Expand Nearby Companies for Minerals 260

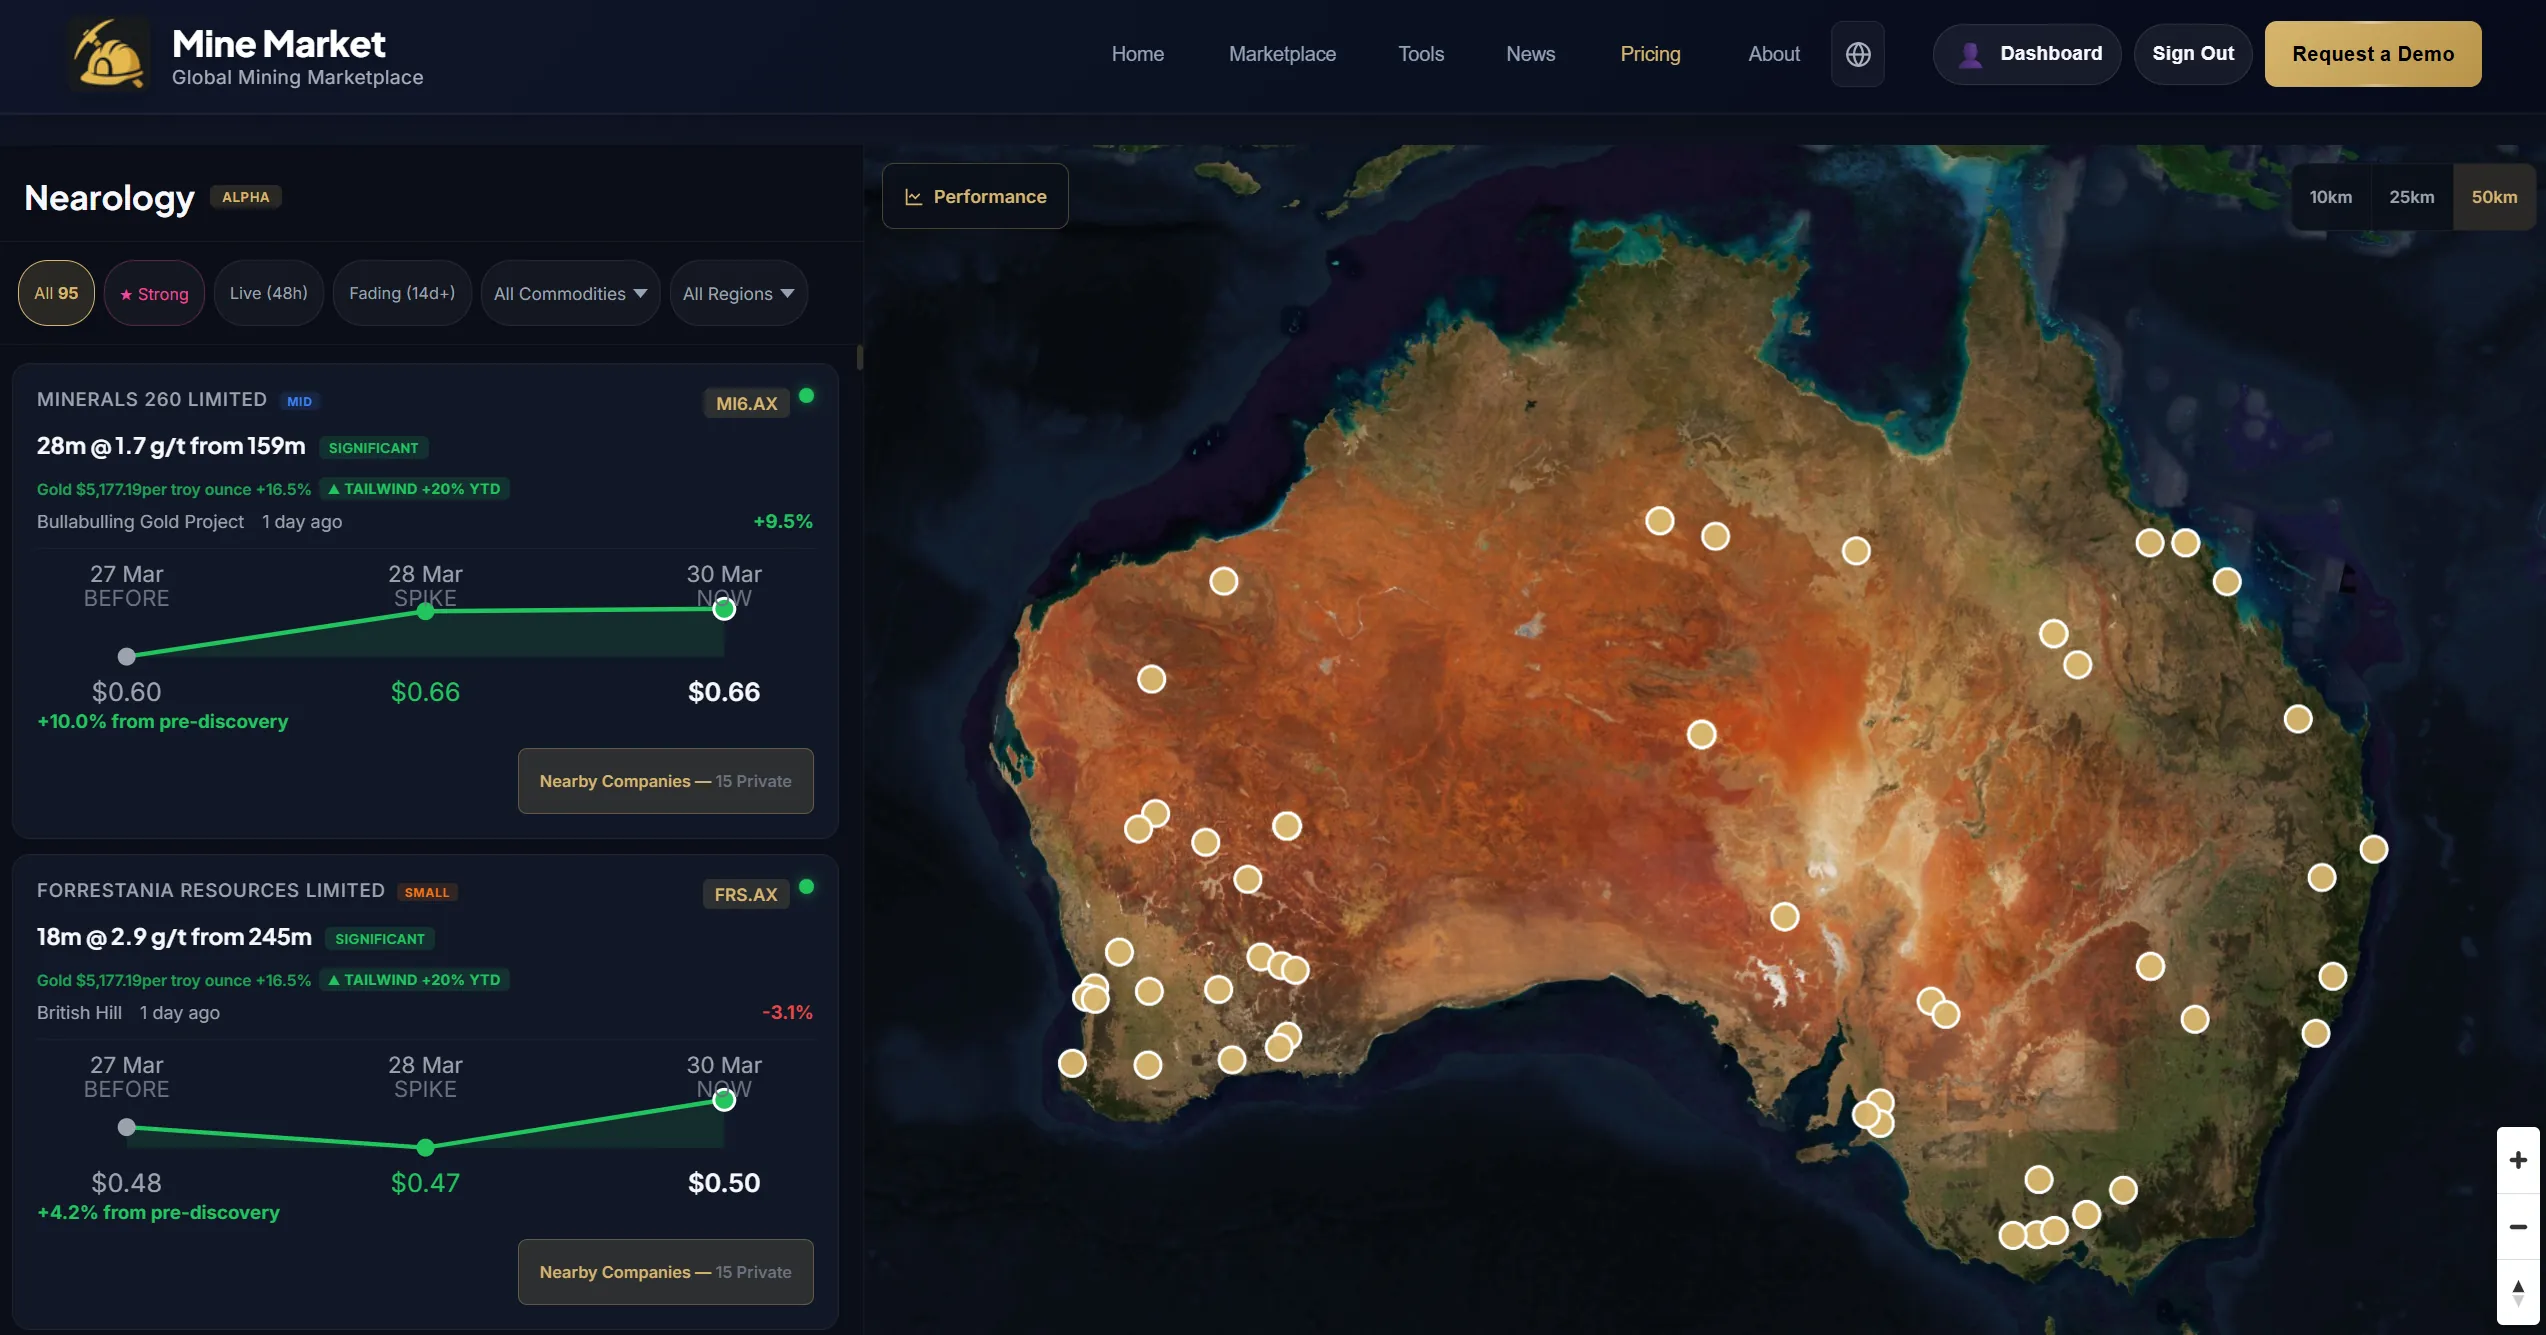pyautogui.click(x=665, y=781)
